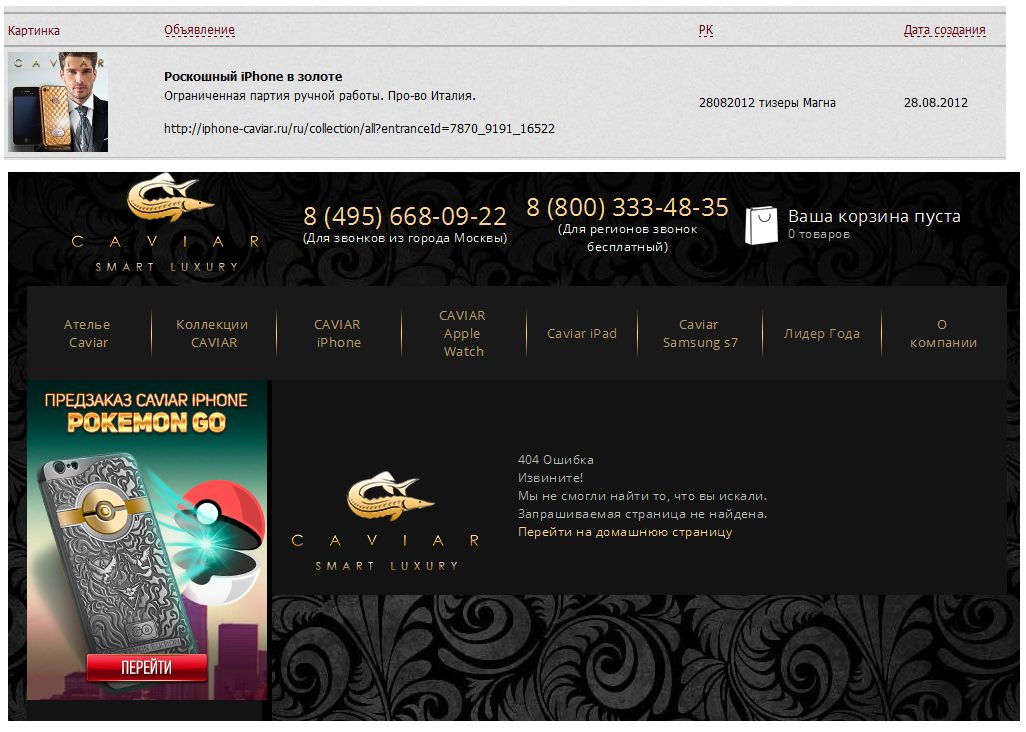Click the iphone-caviar.ru ad URL text

(359, 128)
